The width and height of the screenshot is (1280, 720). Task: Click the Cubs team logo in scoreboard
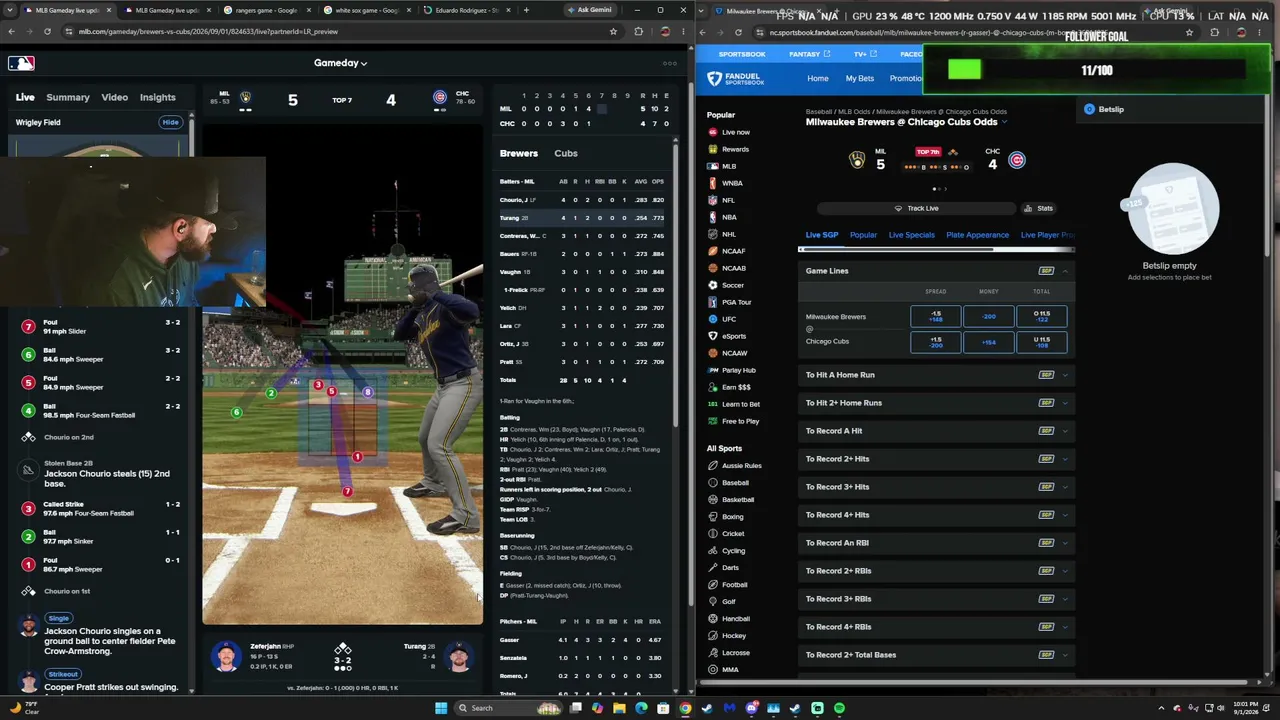[x=440, y=97]
